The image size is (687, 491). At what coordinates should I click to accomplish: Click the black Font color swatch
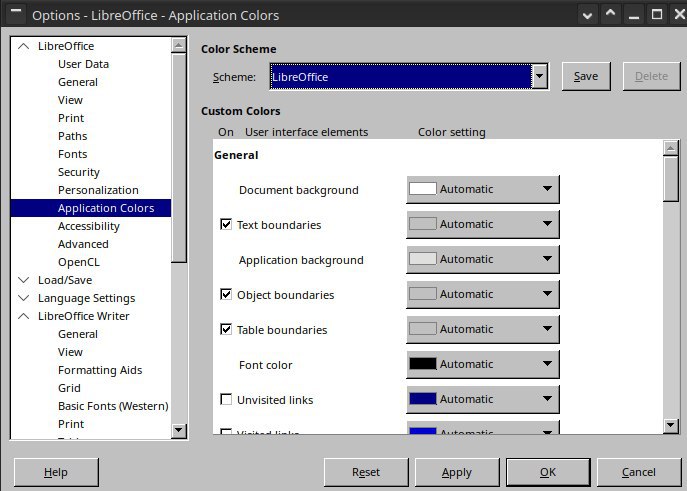pyautogui.click(x=422, y=364)
